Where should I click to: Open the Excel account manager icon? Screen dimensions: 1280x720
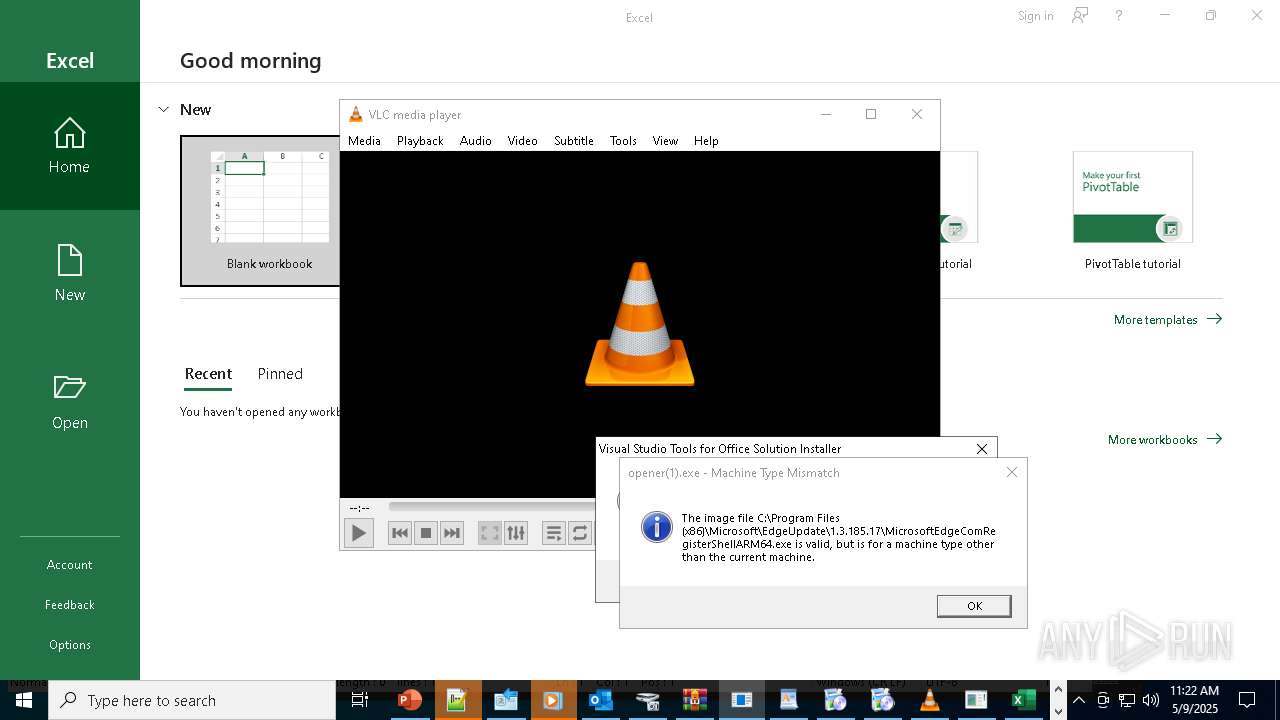tap(1080, 16)
